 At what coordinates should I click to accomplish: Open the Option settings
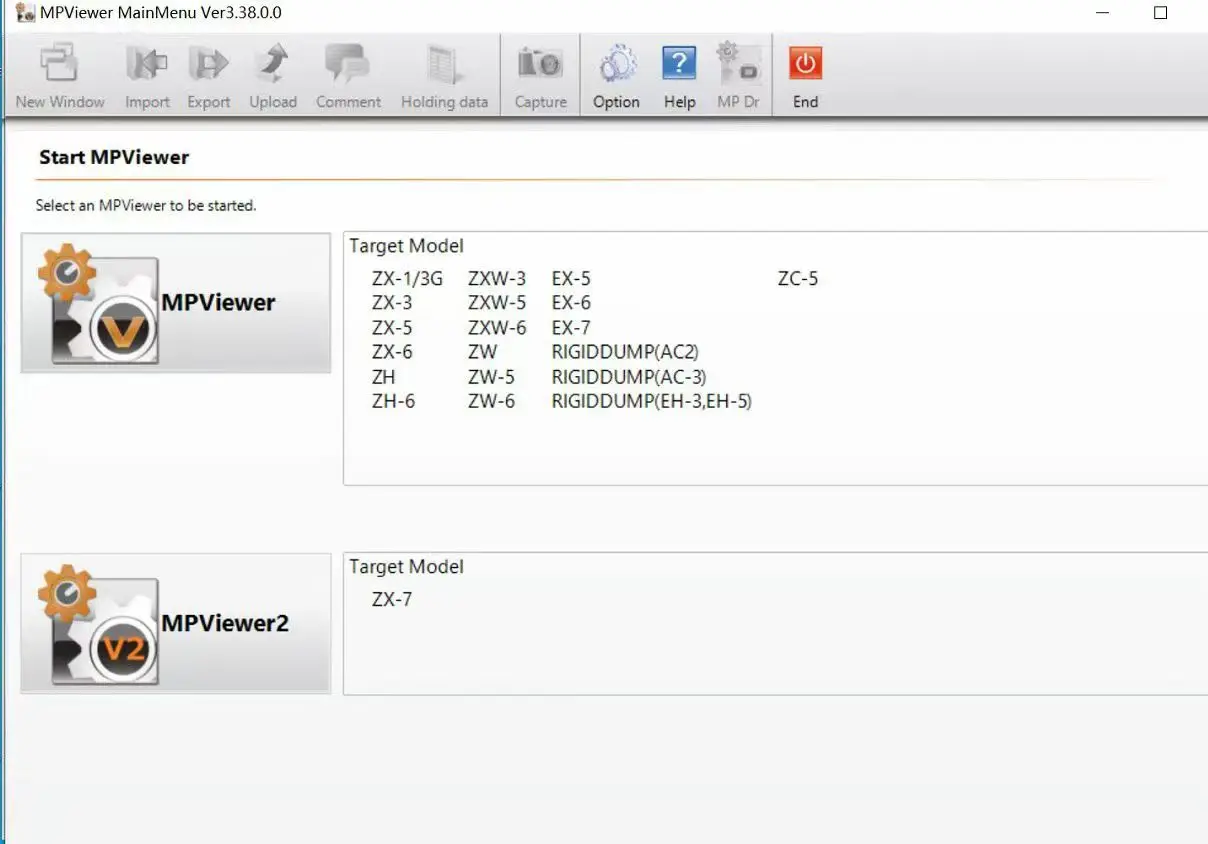616,75
